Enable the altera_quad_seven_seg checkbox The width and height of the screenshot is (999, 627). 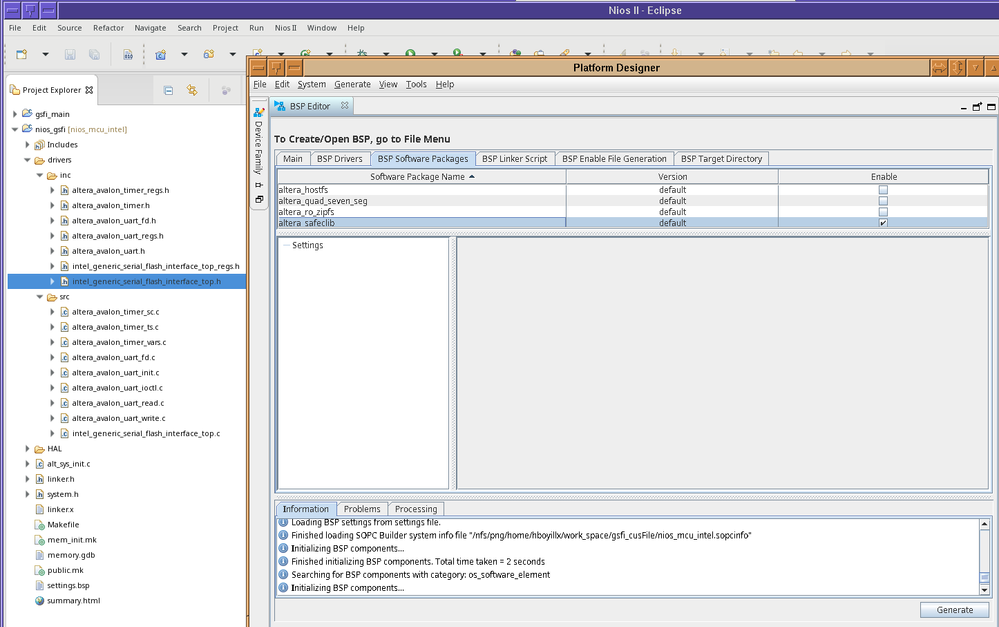[x=883, y=201]
